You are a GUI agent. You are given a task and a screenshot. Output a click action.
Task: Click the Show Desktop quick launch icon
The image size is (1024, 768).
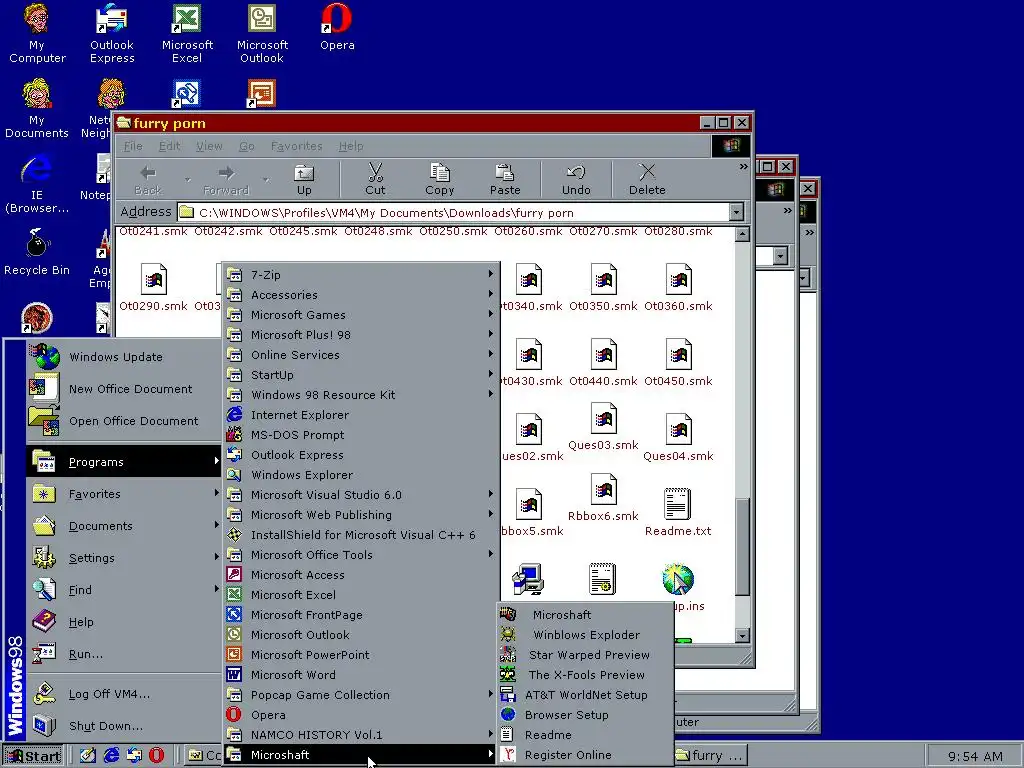click(x=89, y=756)
